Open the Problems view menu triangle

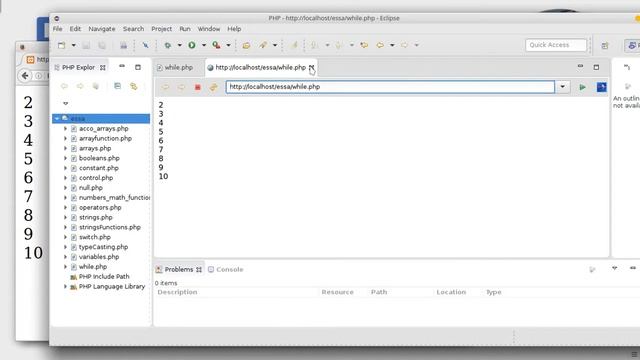point(614,268)
